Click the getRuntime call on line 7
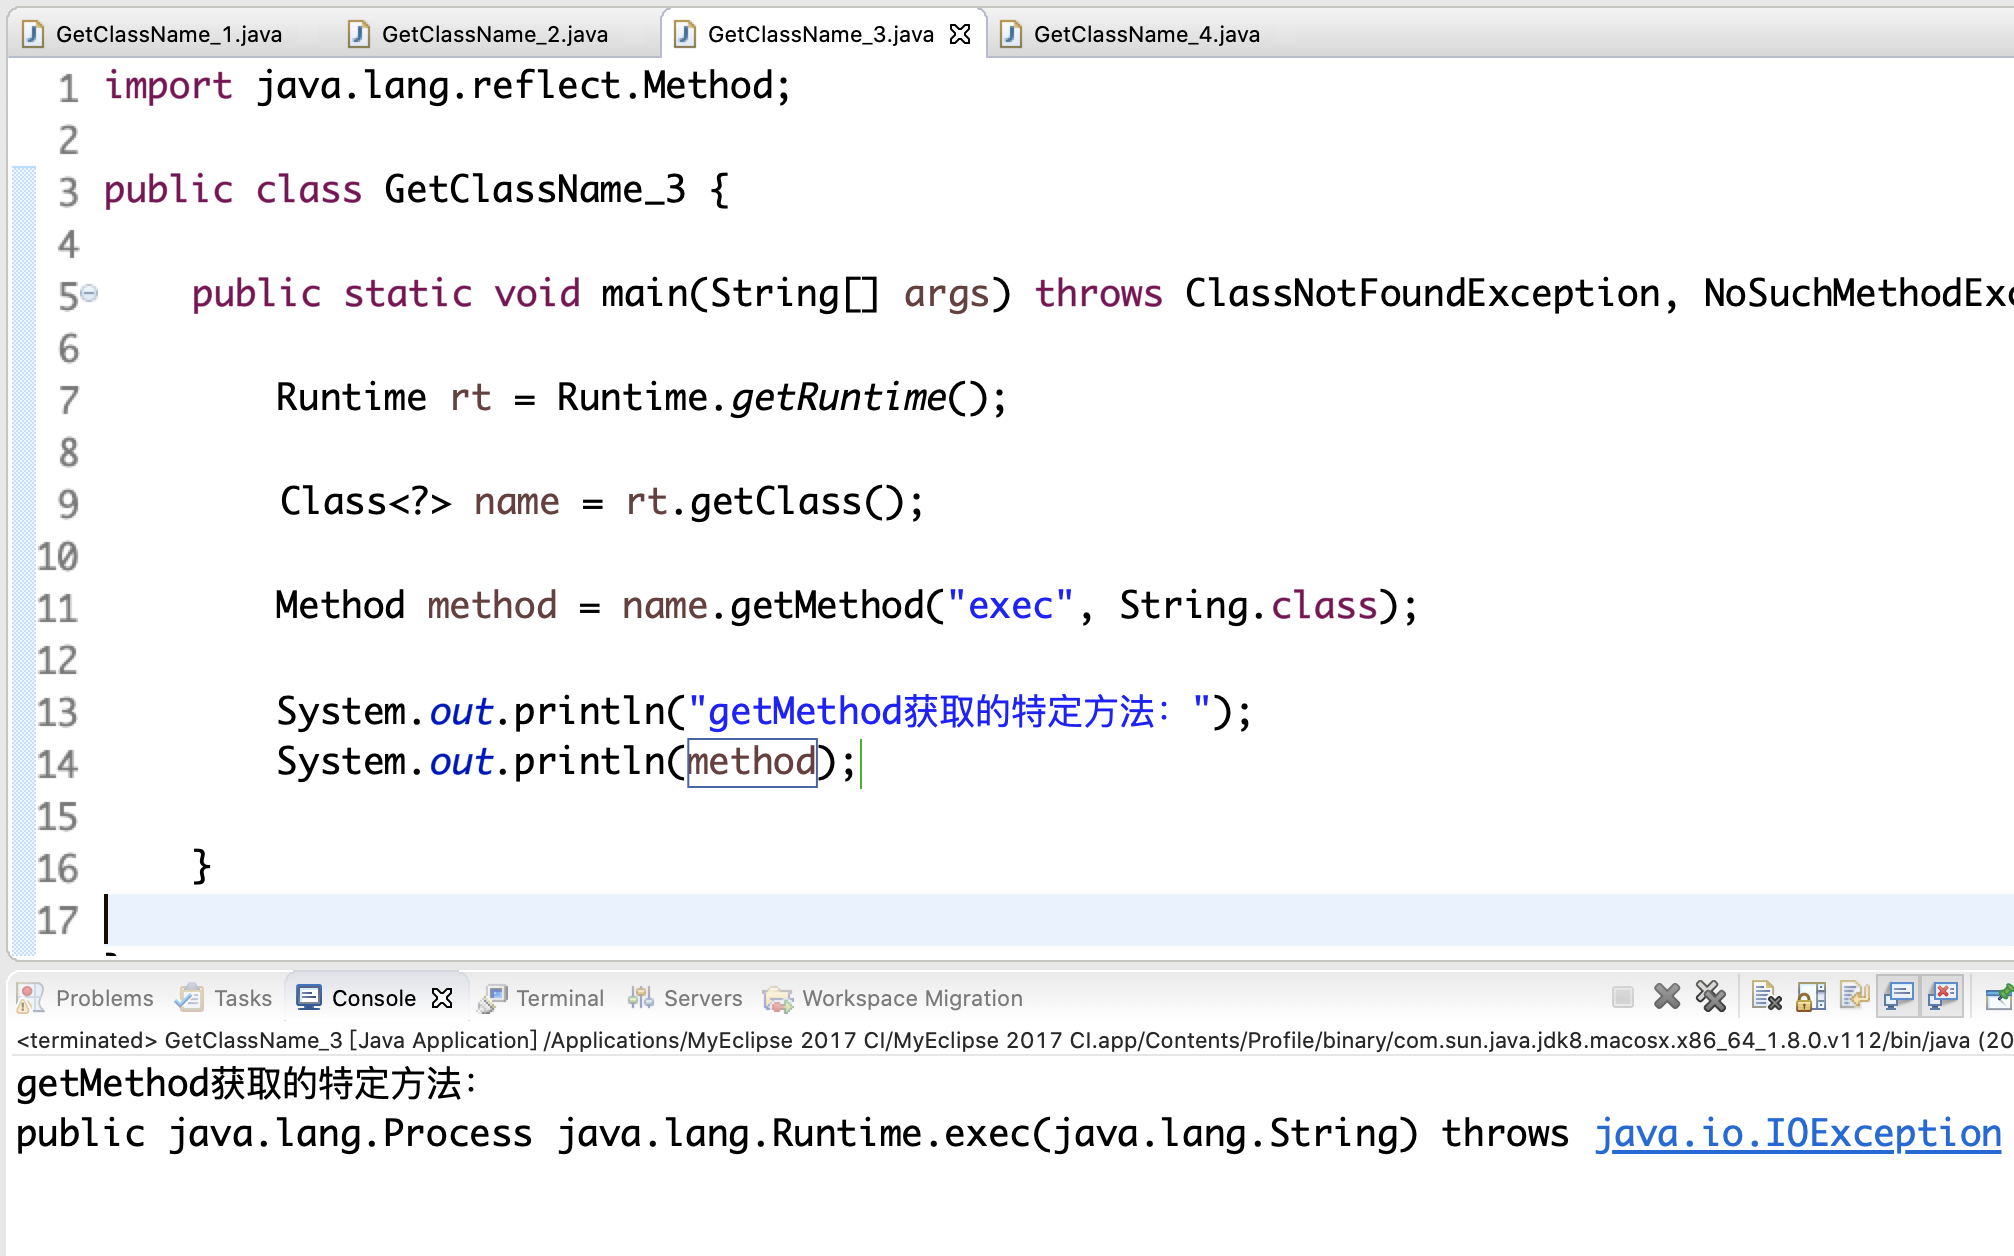The image size is (2014, 1256). 838,398
